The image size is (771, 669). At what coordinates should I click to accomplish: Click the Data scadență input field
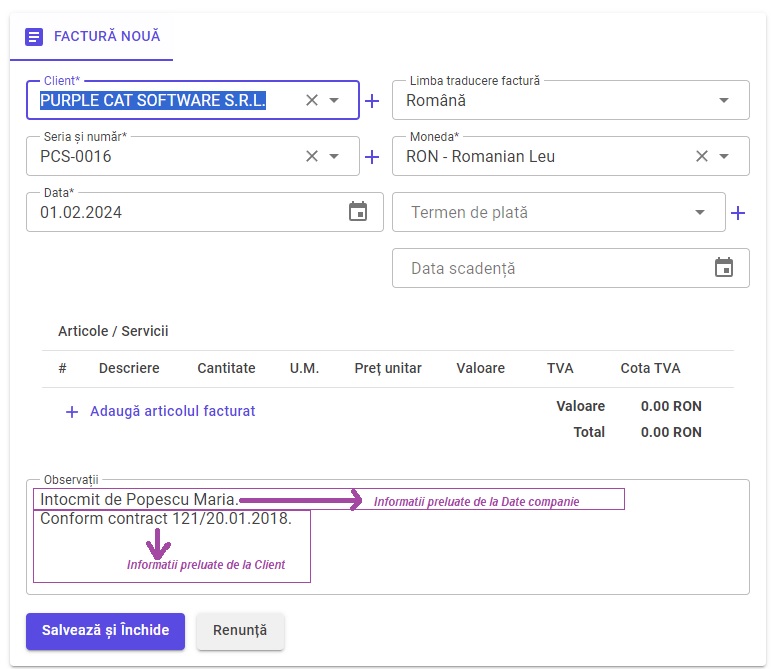tap(570, 268)
